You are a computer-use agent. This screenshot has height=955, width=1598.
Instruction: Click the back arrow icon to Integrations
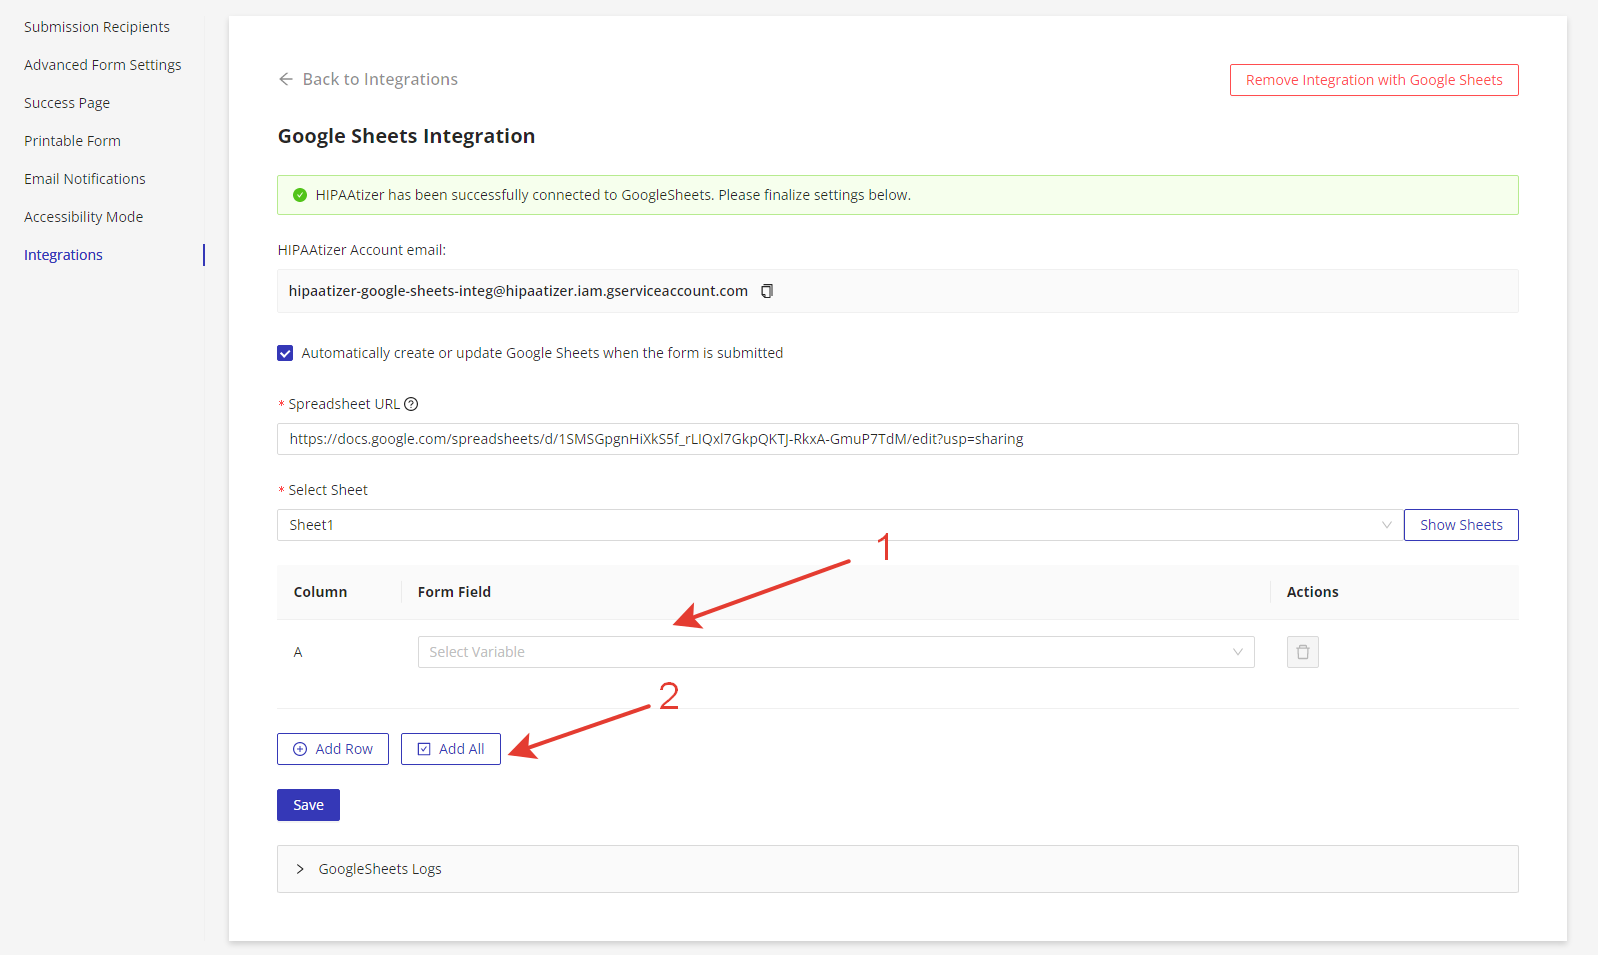(x=286, y=79)
